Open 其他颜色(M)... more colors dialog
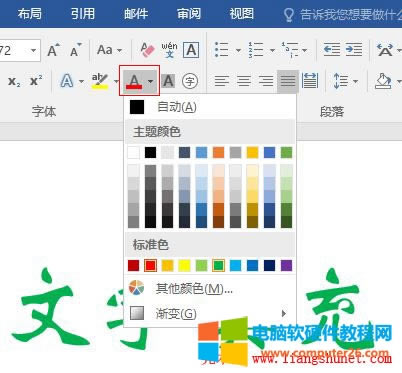Screen dimensions: 402x373 pos(210,289)
